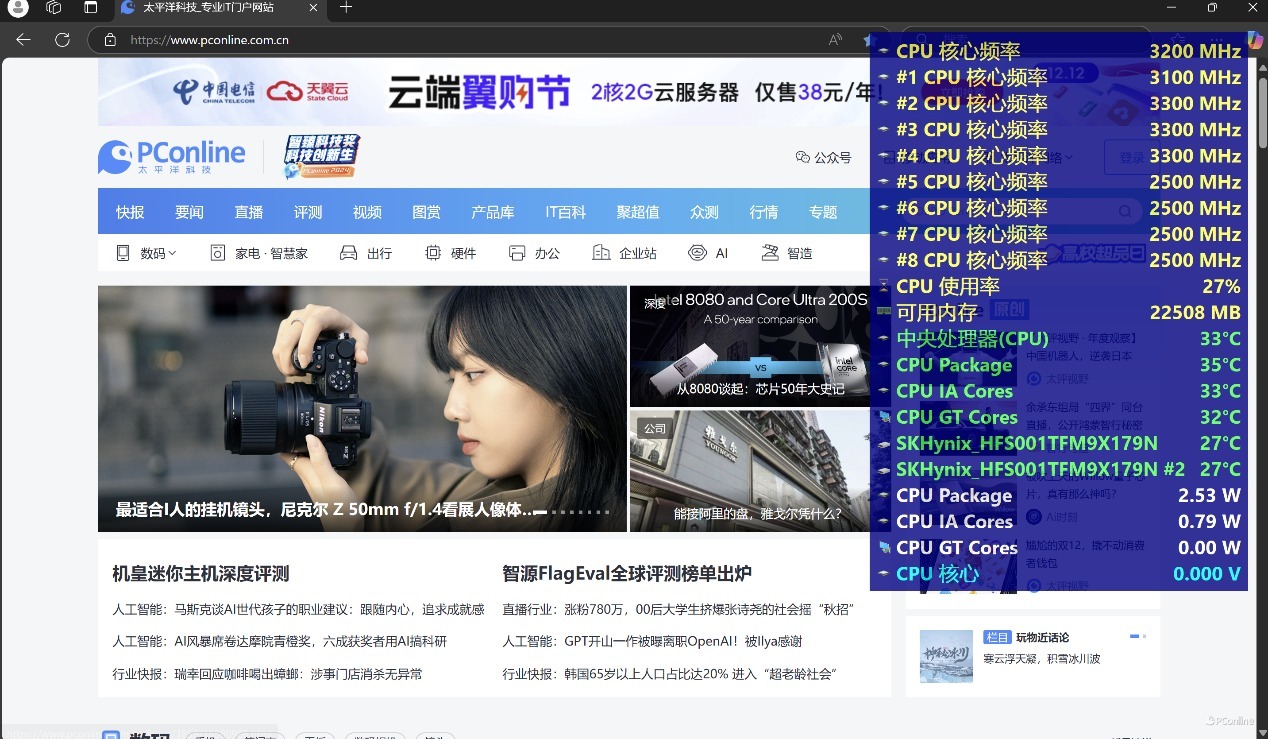The width and height of the screenshot is (1268, 739).
Task: Reload the page with the refresh icon
Action: coord(62,40)
